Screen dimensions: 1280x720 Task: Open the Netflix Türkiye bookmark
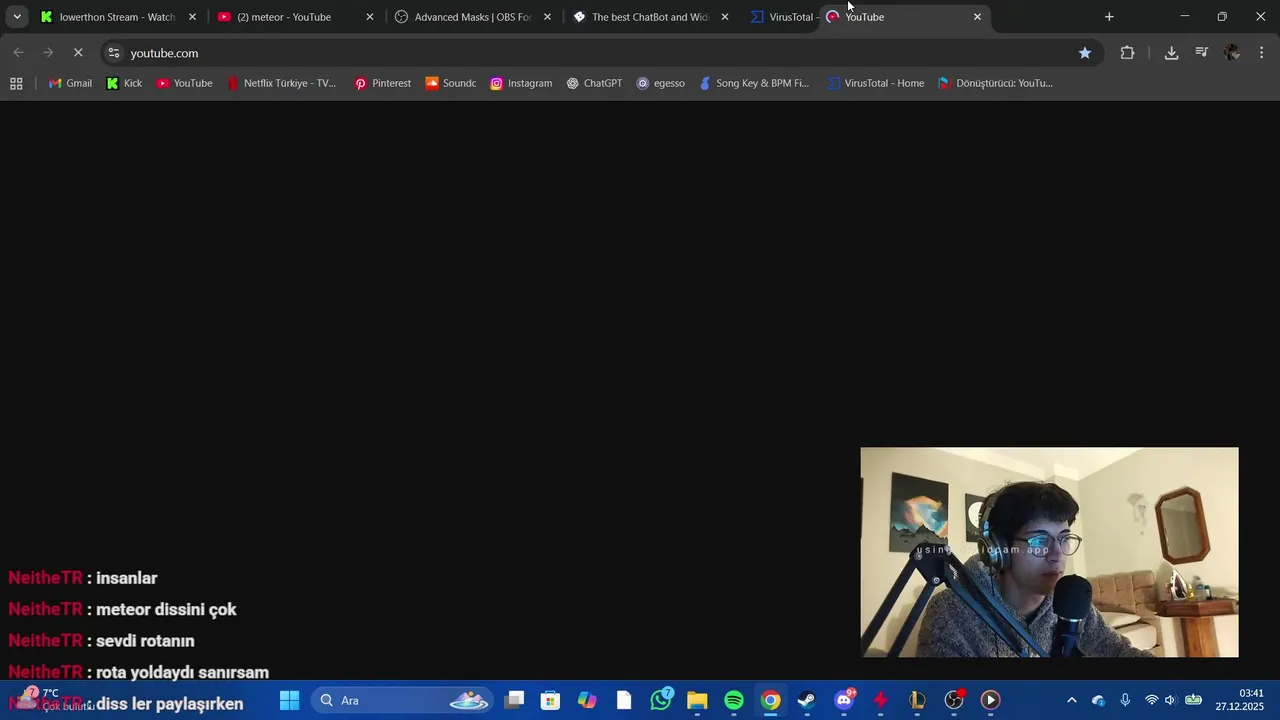point(281,83)
